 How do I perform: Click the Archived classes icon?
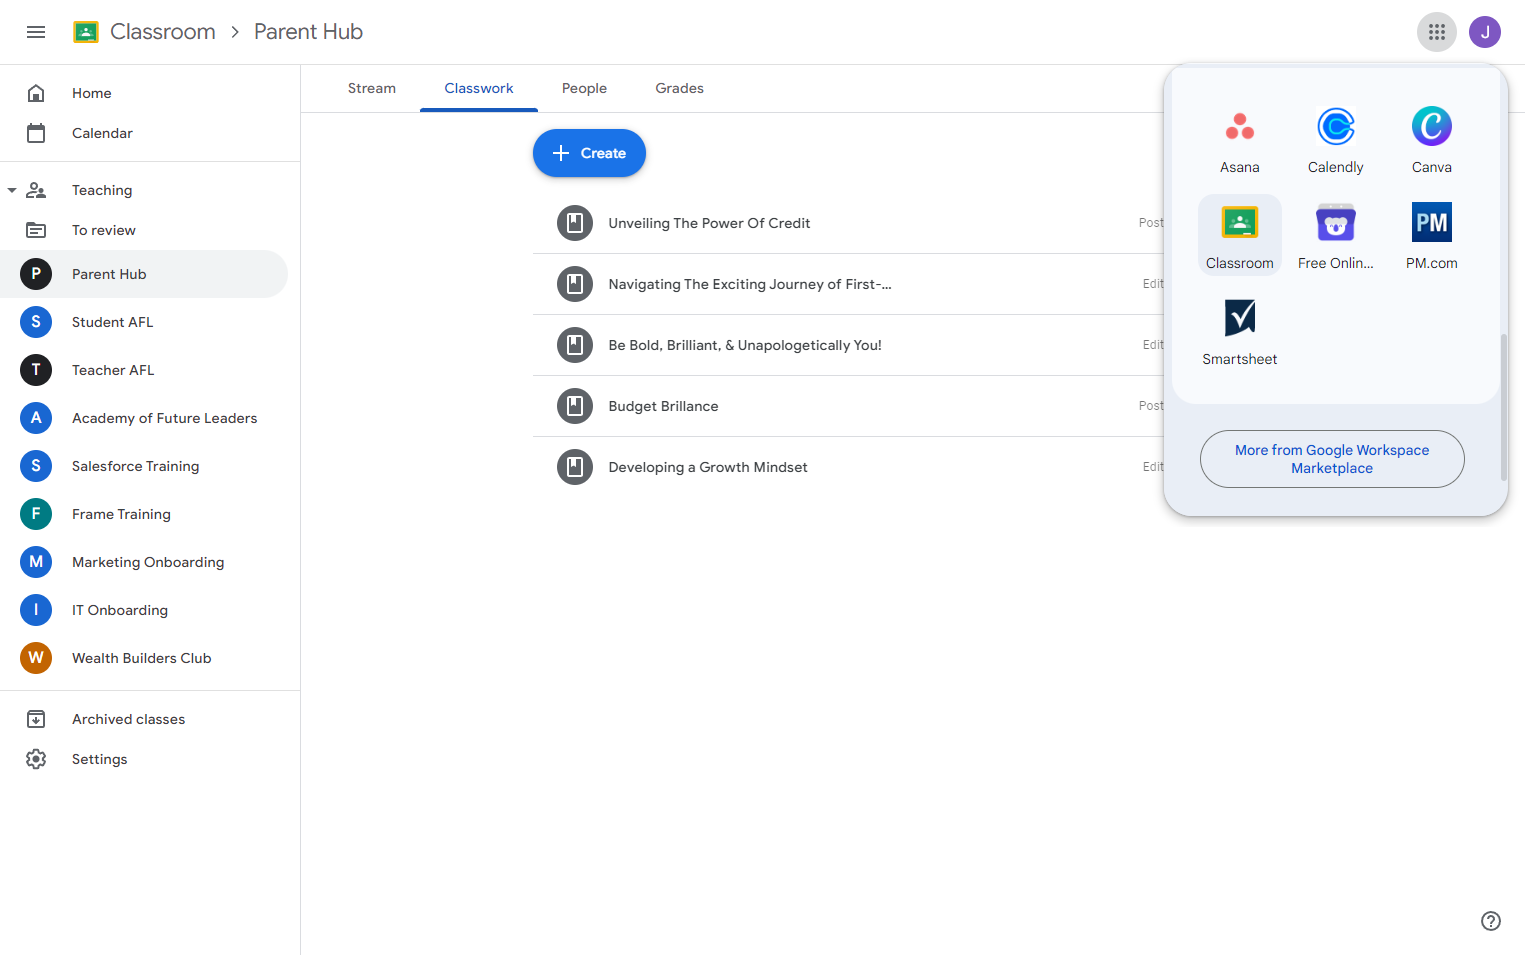pyautogui.click(x=36, y=719)
